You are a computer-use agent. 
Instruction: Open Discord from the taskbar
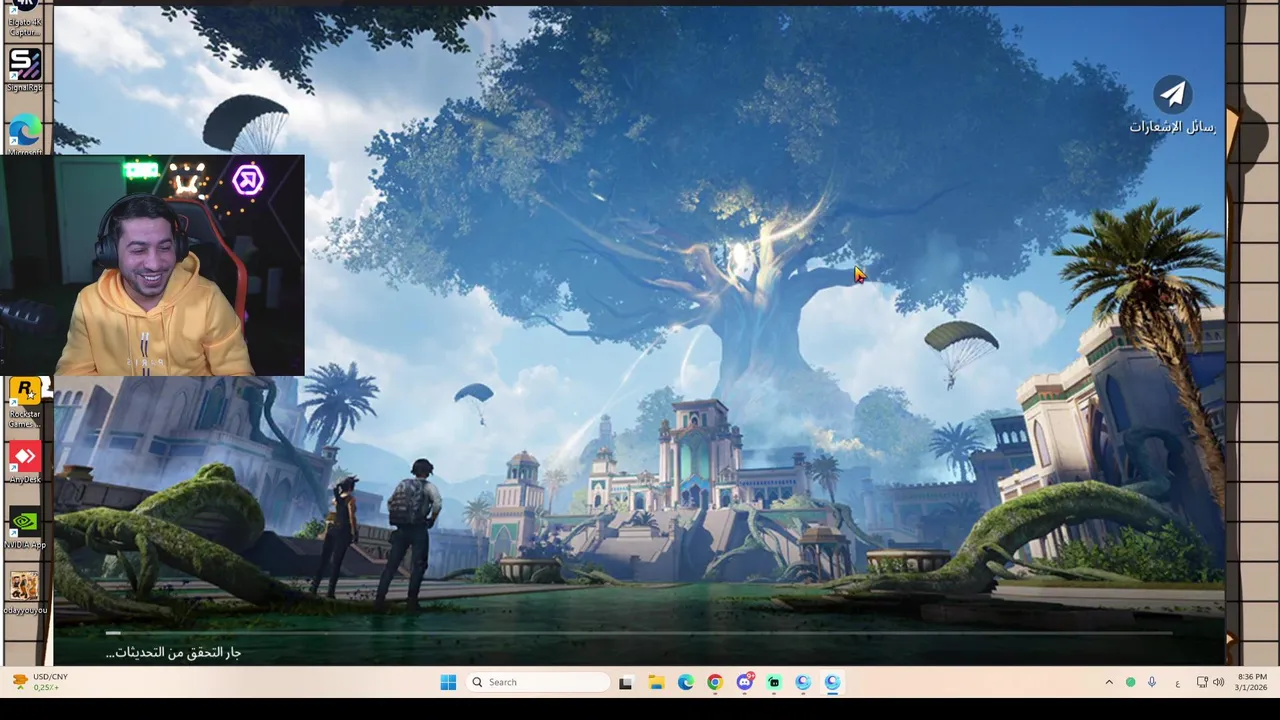pyautogui.click(x=745, y=682)
